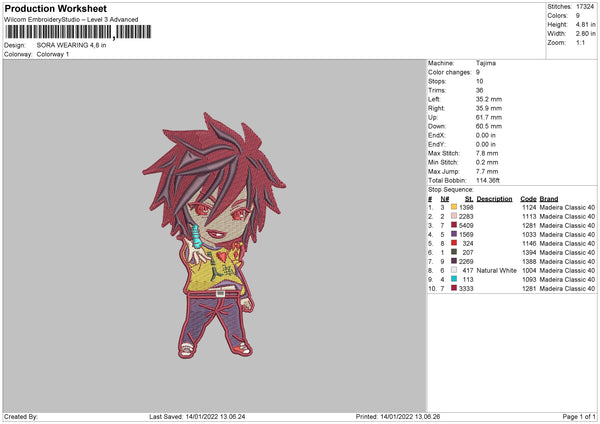Select the pale pink swatch next to 2283

tap(454, 216)
